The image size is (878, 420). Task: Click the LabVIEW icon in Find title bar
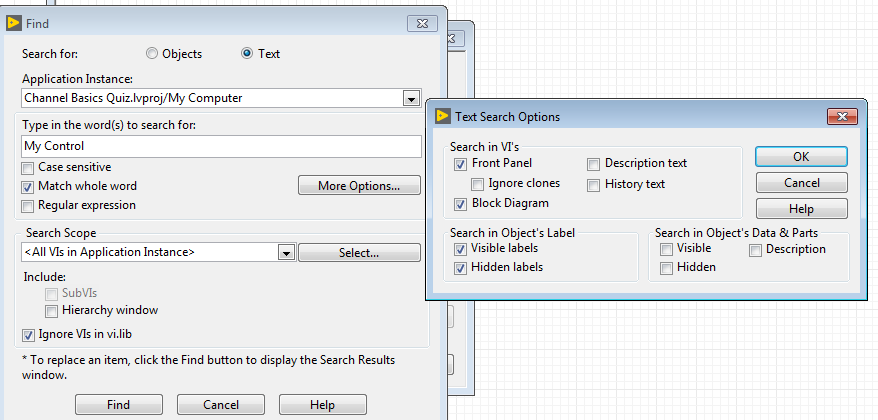pos(14,22)
